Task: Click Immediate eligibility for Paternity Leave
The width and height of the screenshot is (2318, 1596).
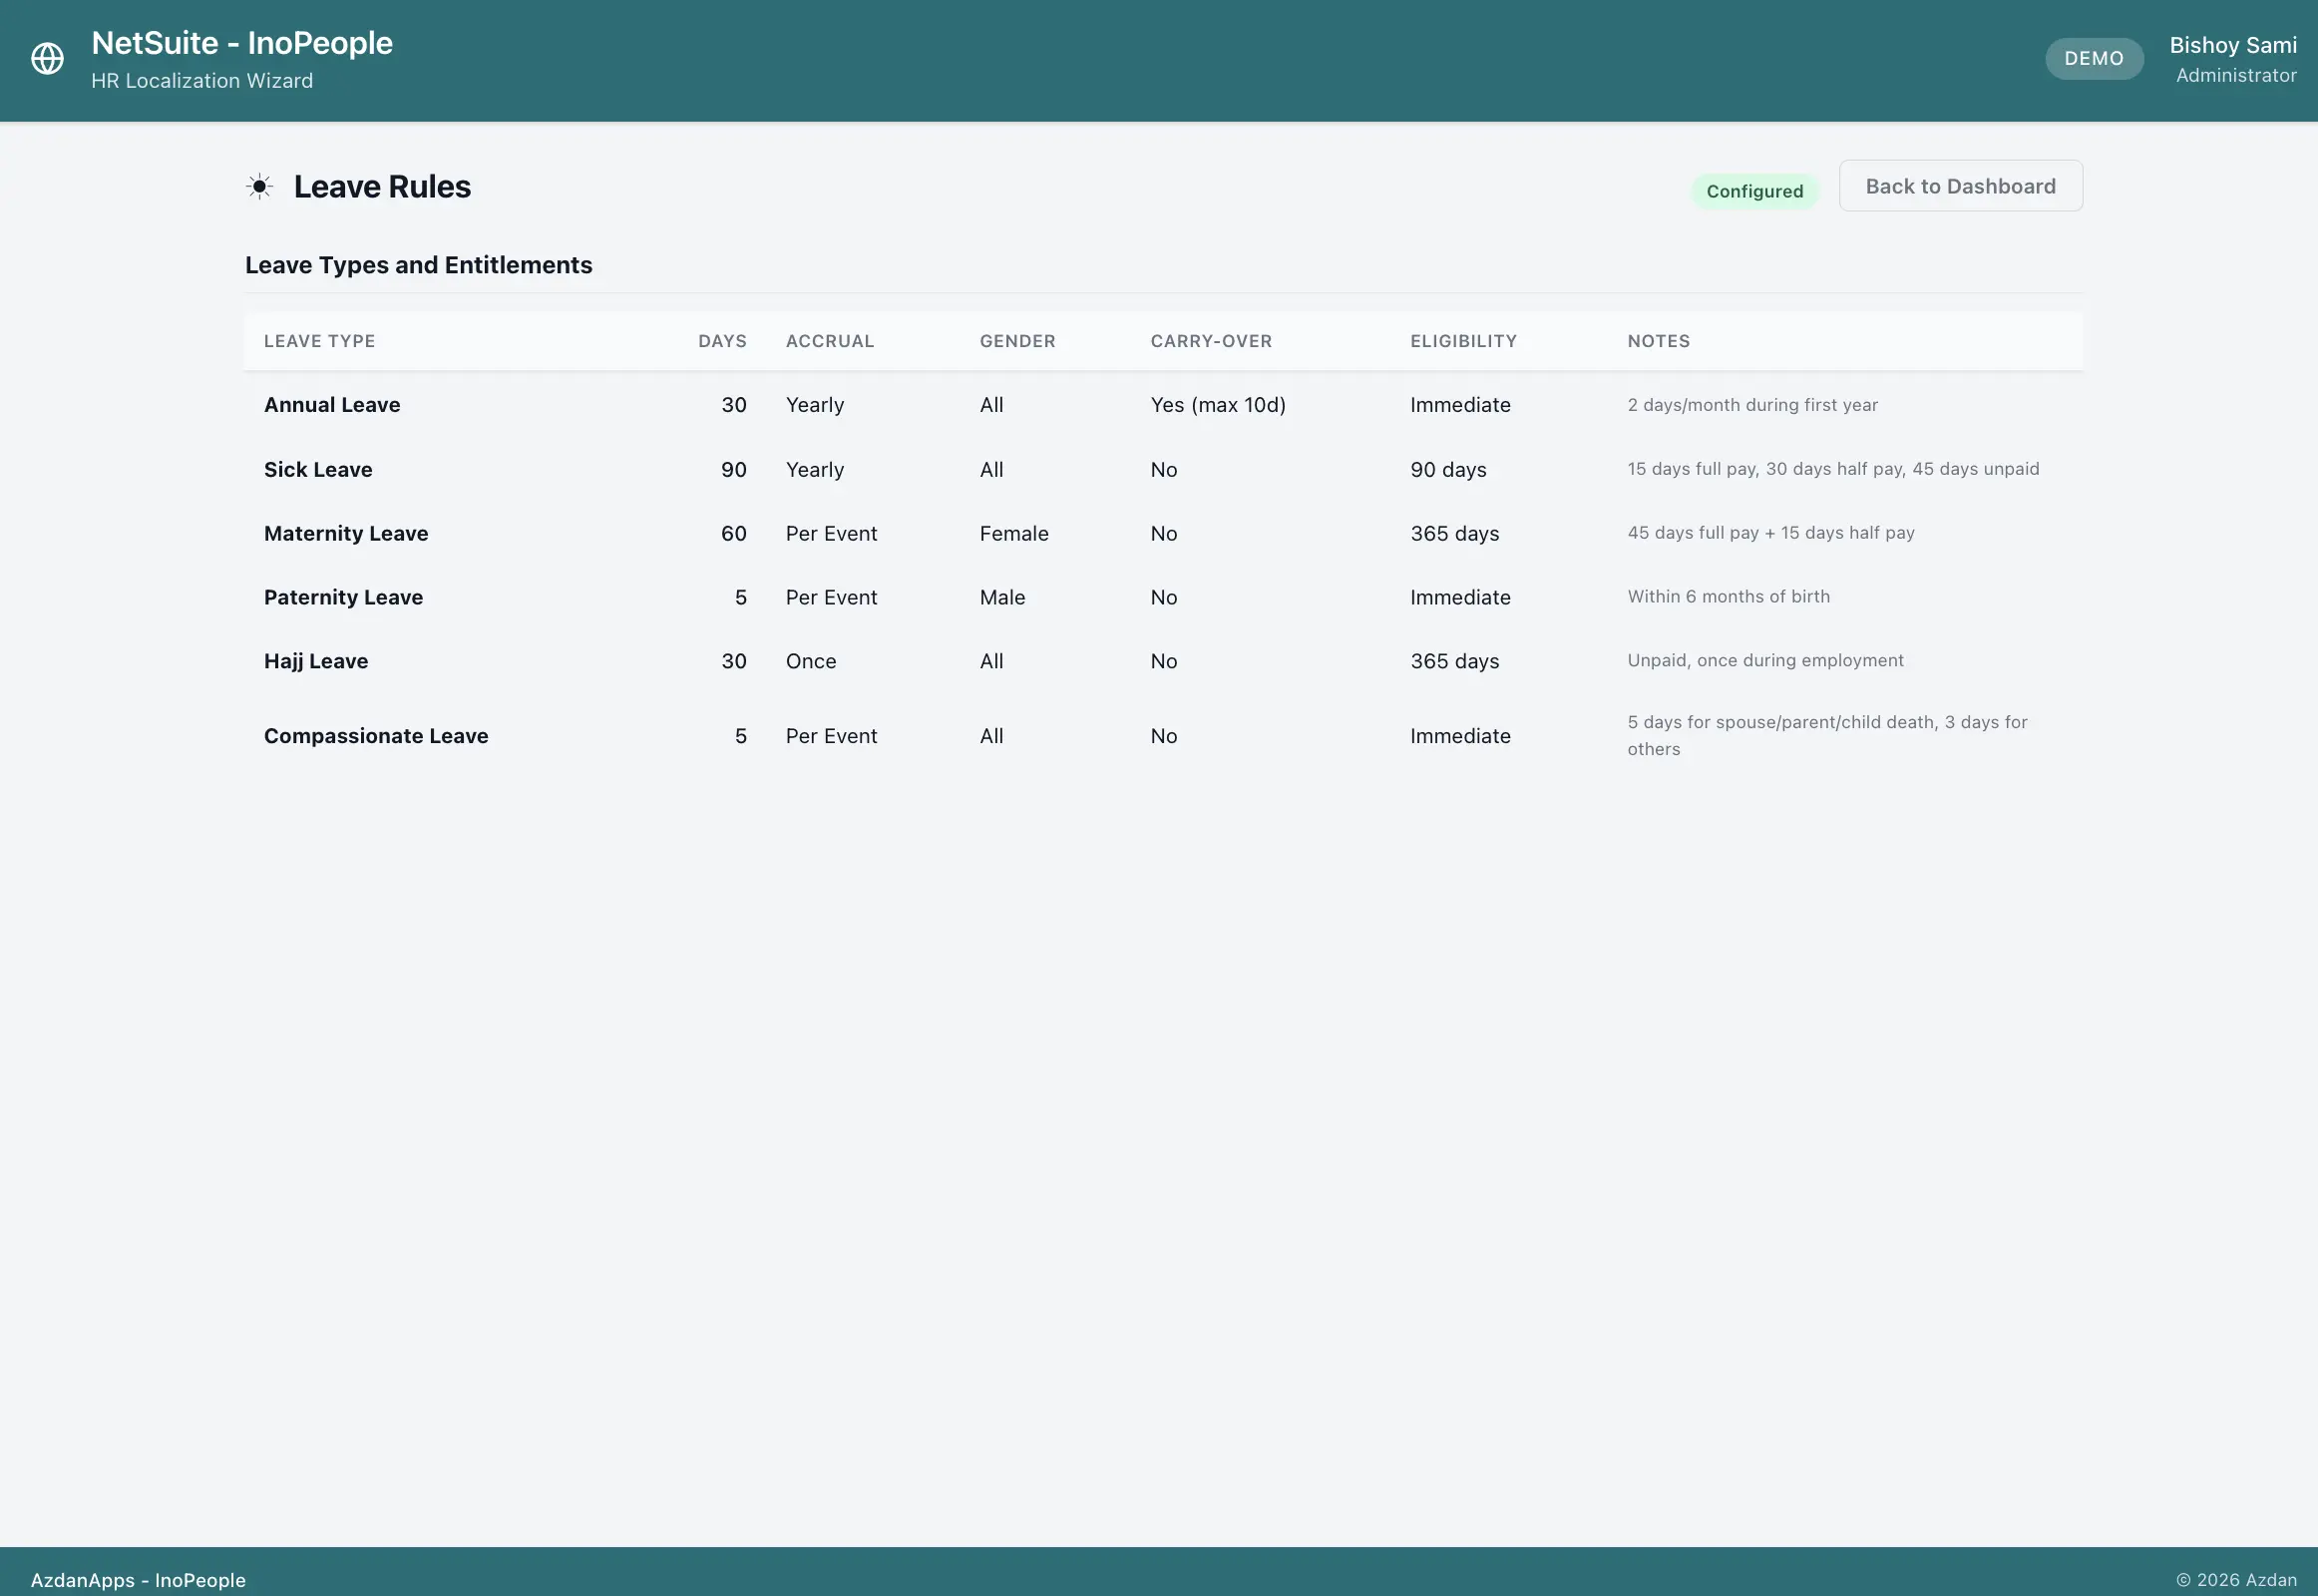Action: pos(1460,597)
